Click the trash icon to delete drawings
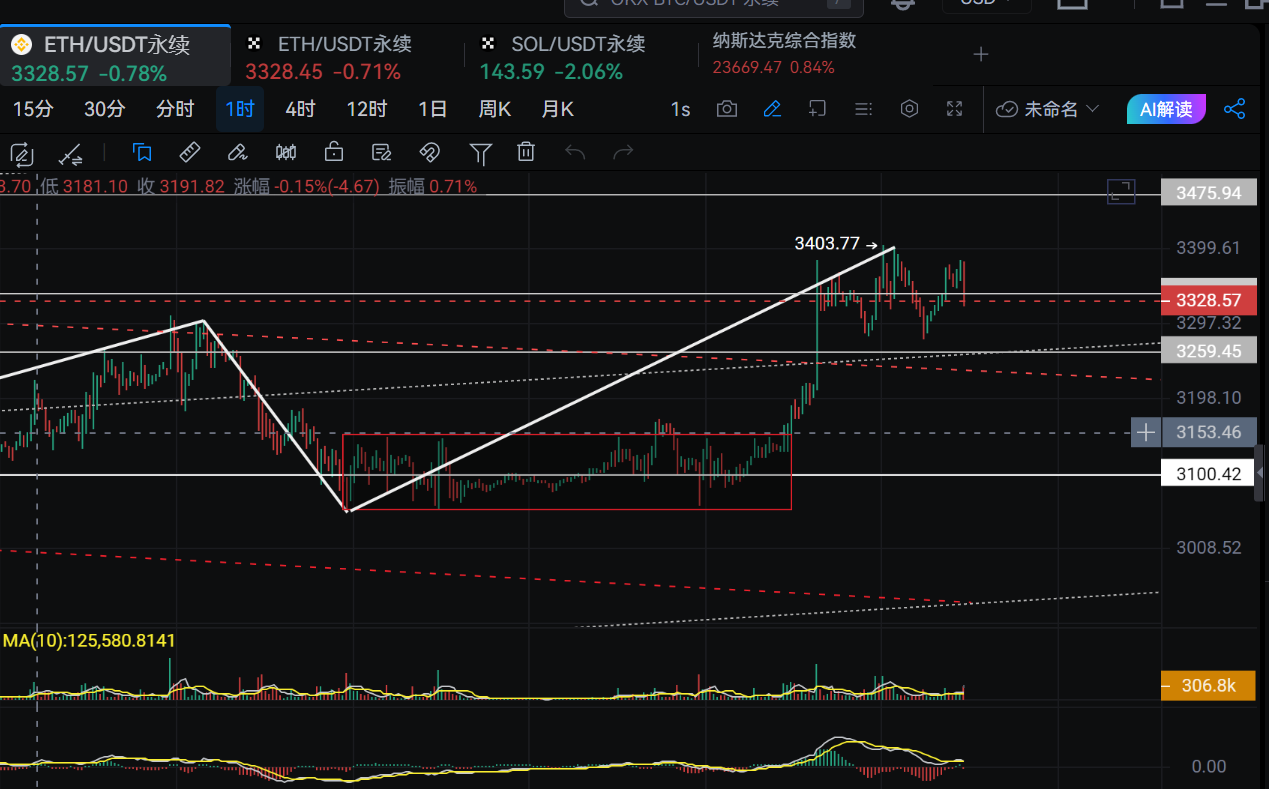This screenshot has height=789, width=1269. point(526,152)
